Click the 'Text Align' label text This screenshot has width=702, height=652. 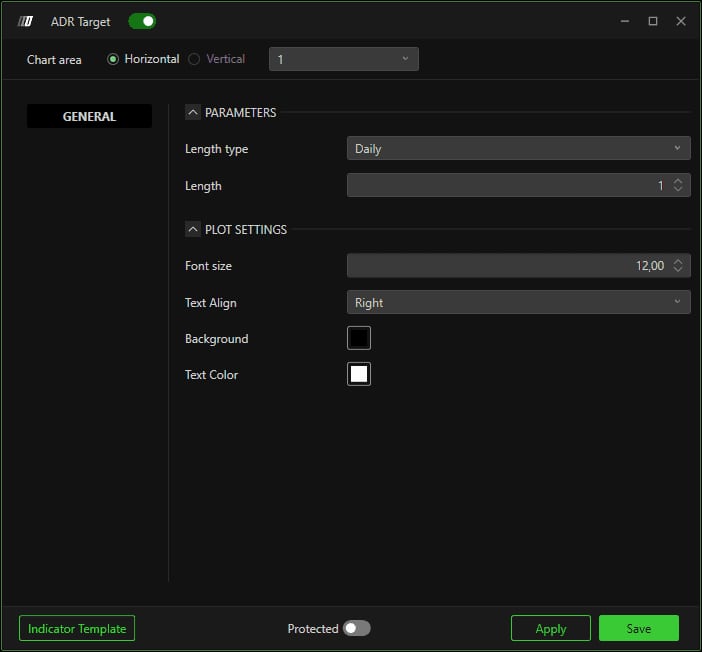point(211,303)
